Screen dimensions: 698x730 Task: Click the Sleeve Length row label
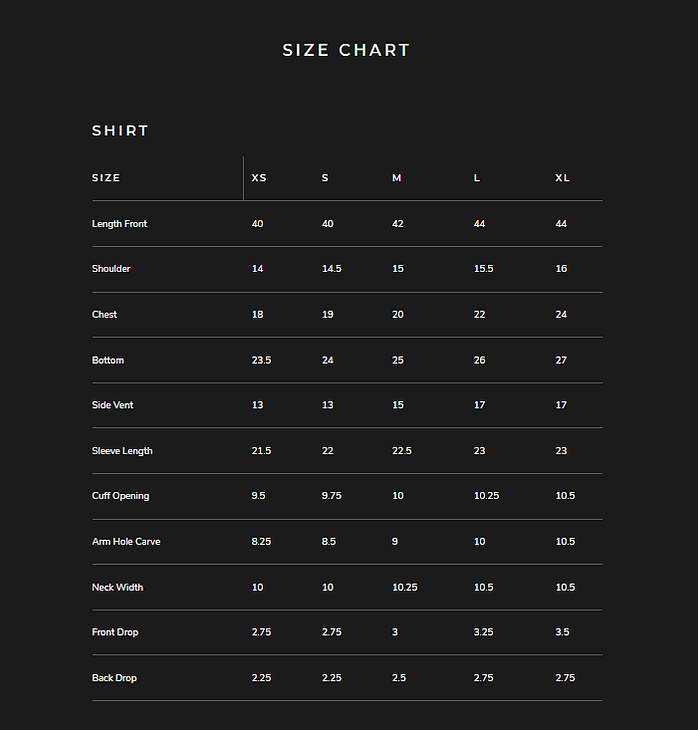tap(122, 451)
